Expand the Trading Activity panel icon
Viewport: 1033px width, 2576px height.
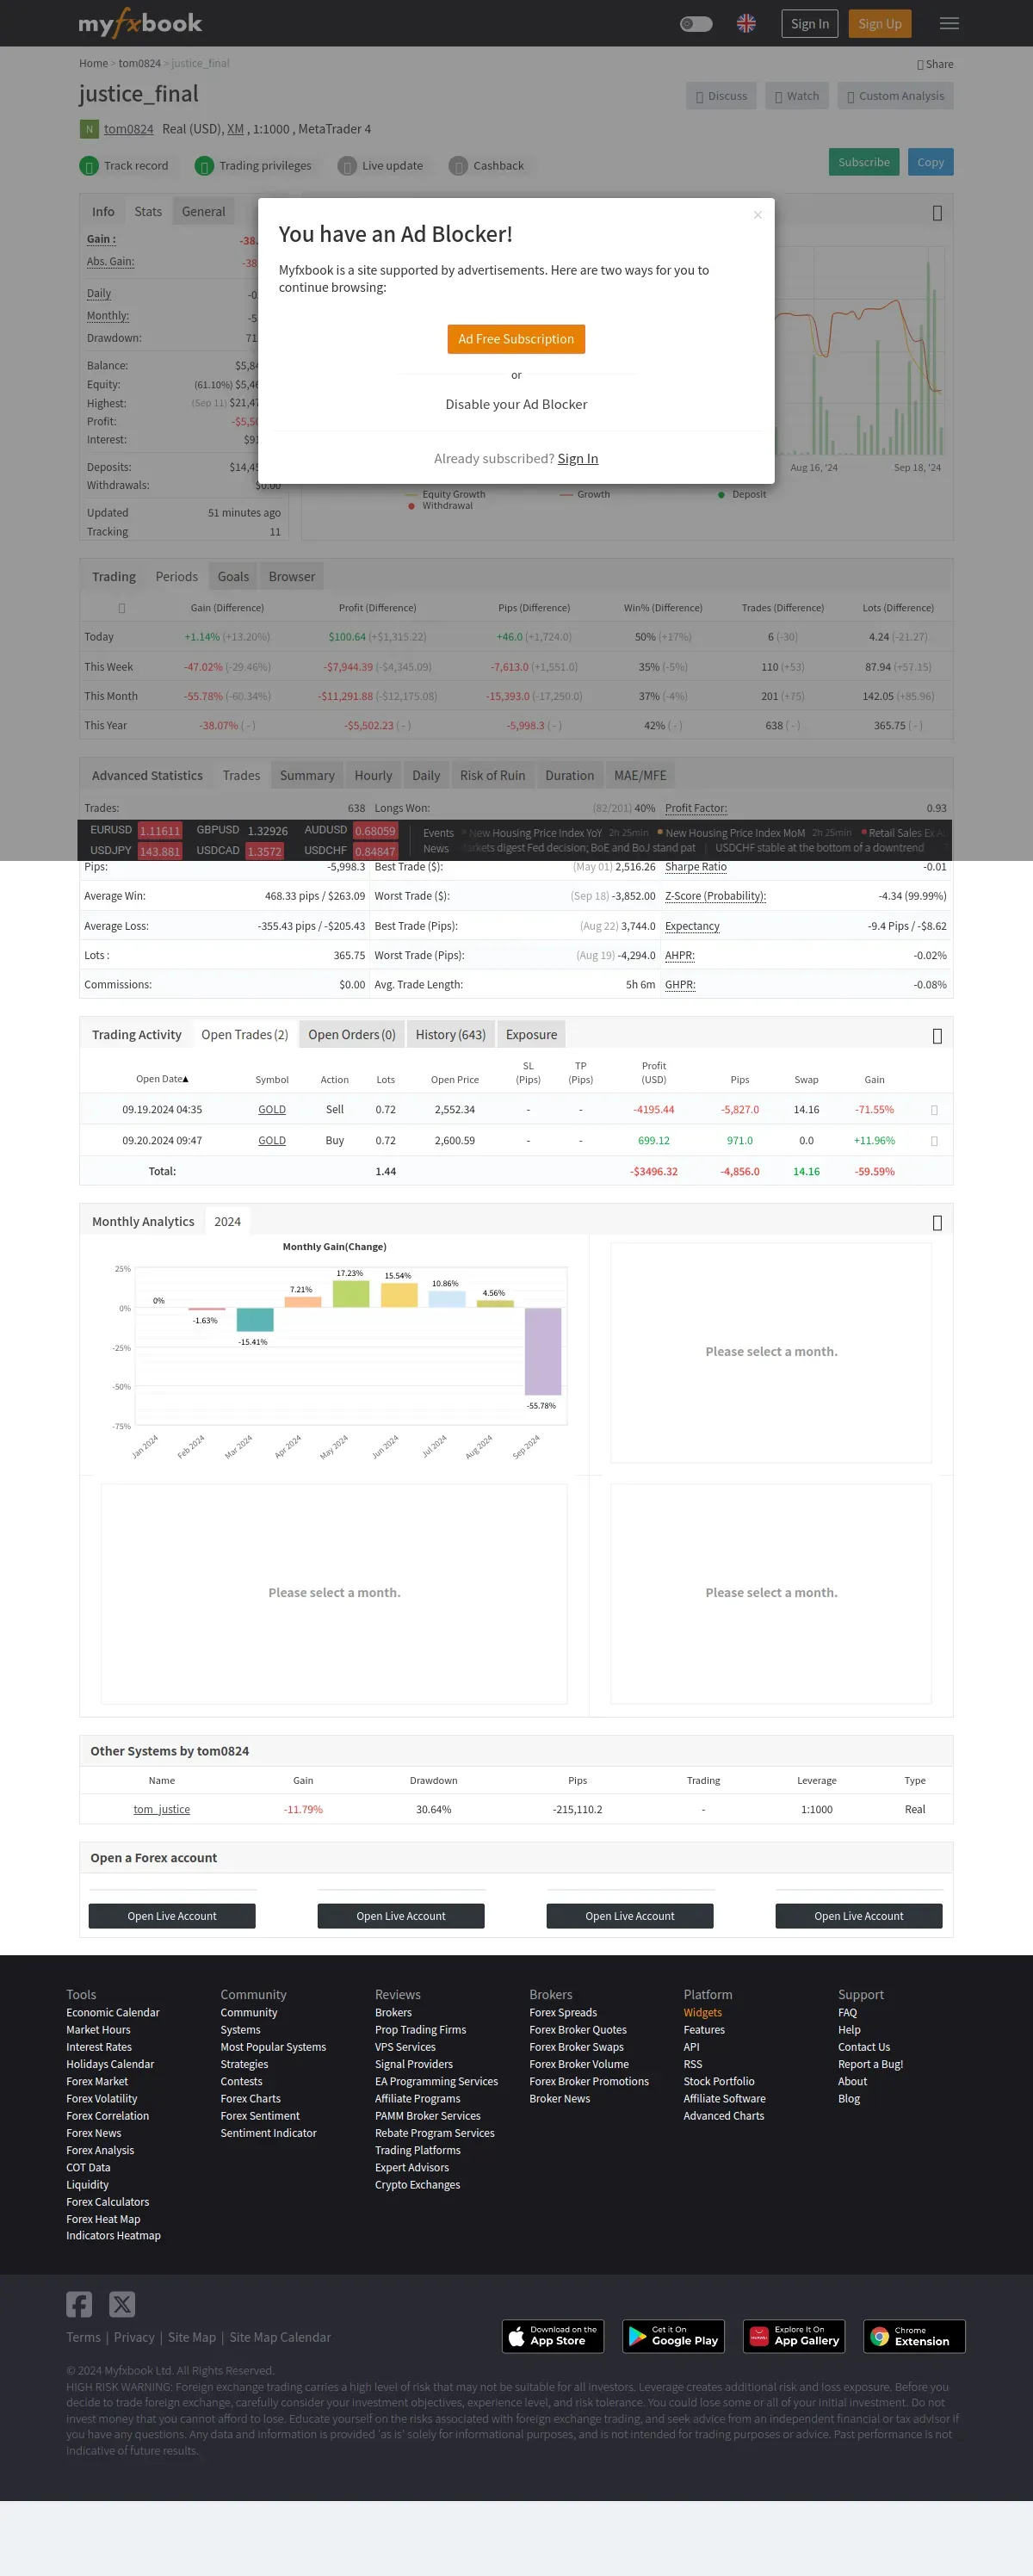click(x=937, y=1036)
